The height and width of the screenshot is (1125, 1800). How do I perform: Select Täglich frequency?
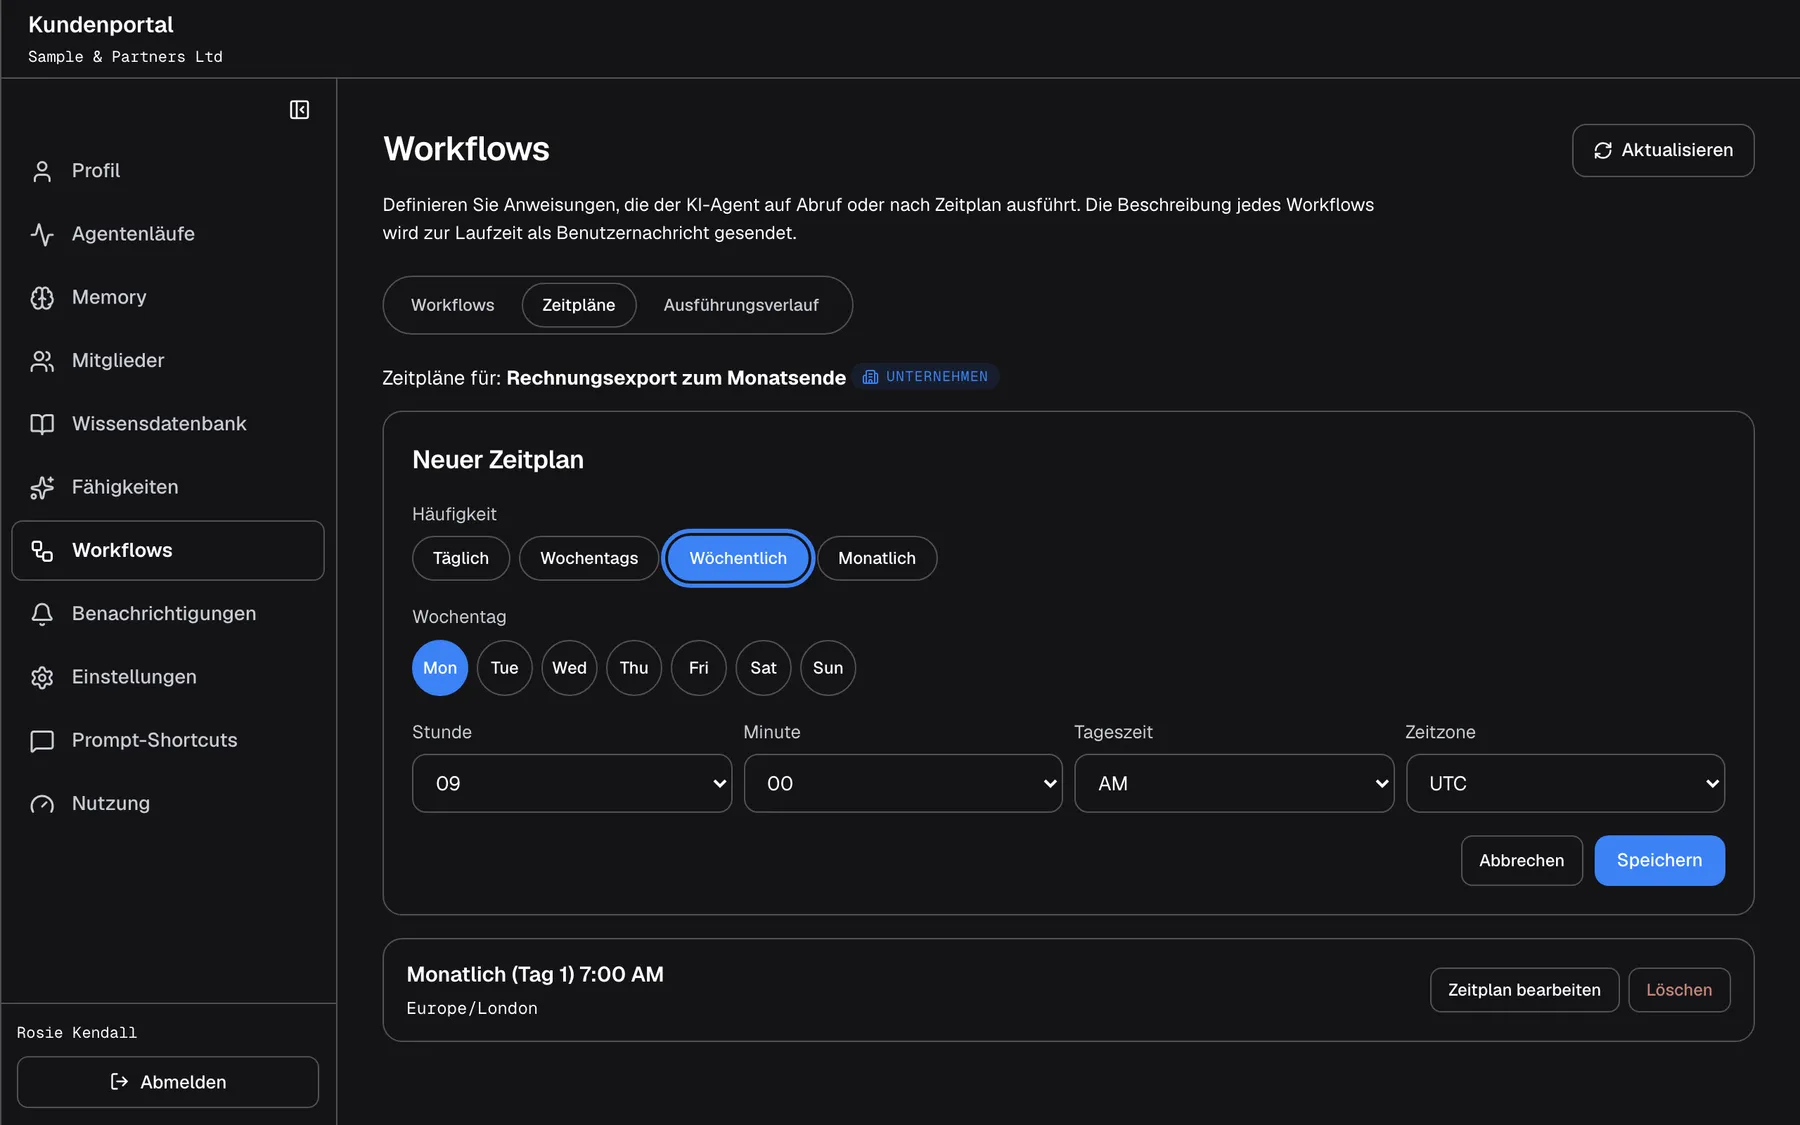click(x=461, y=558)
